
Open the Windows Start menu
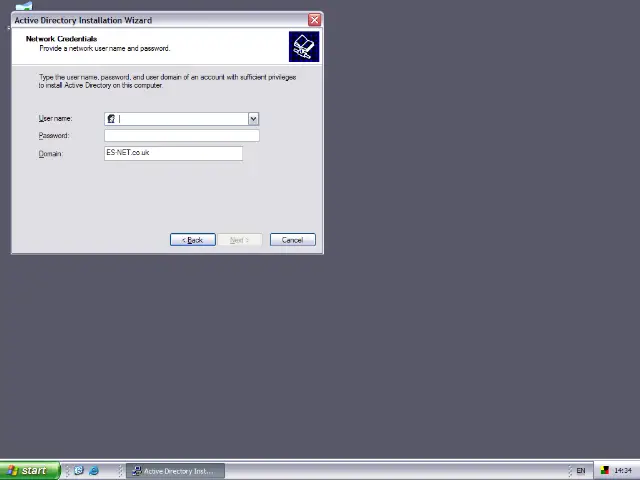pos(27,471)
